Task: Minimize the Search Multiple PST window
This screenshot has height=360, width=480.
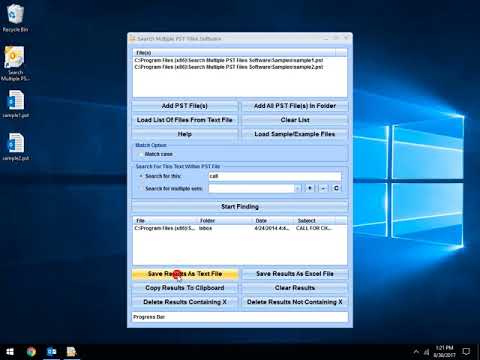Action: 326,38
